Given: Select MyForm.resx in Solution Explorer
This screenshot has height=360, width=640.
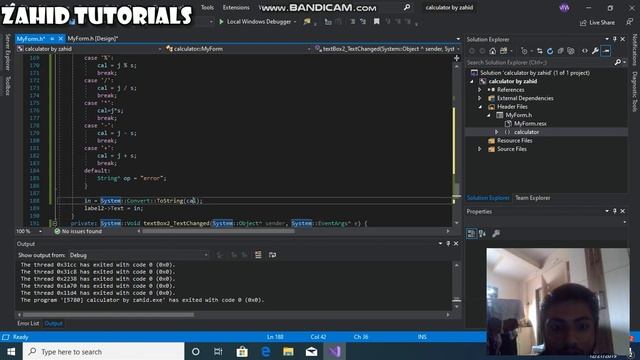Looking at the screenshot, I should click(530, 124).
